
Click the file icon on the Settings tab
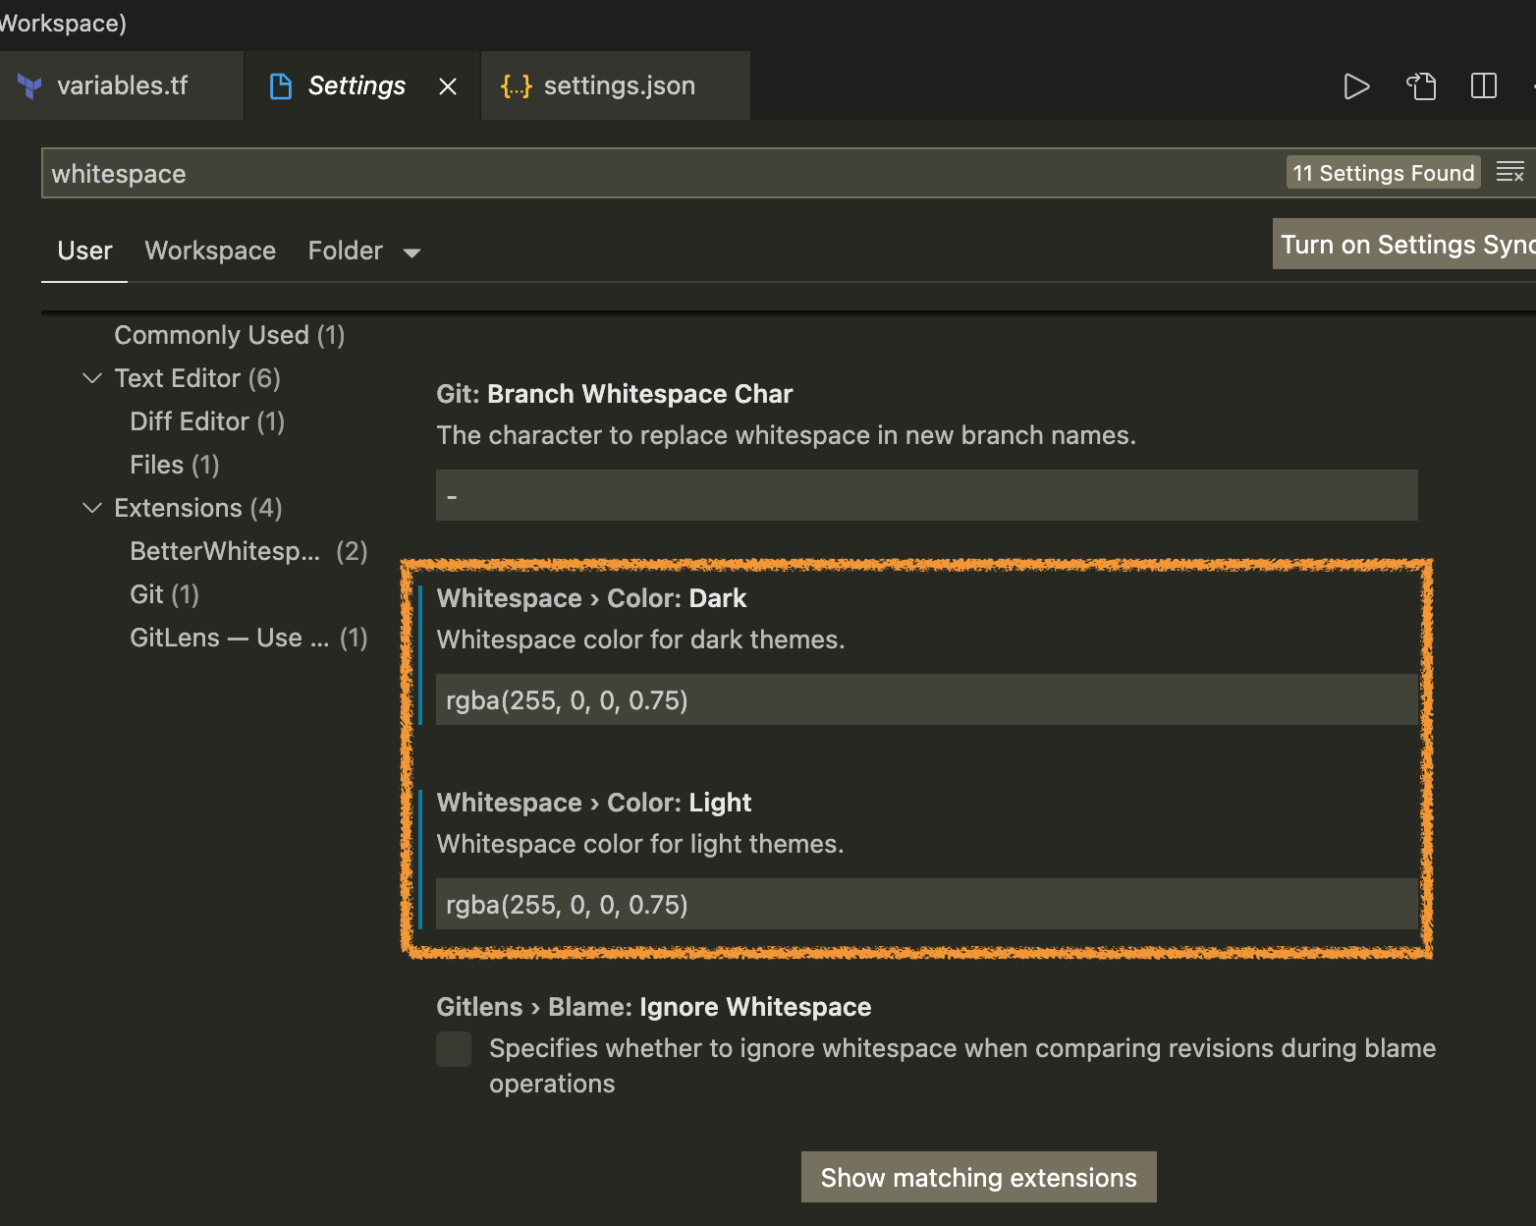[x=280, y=86]
